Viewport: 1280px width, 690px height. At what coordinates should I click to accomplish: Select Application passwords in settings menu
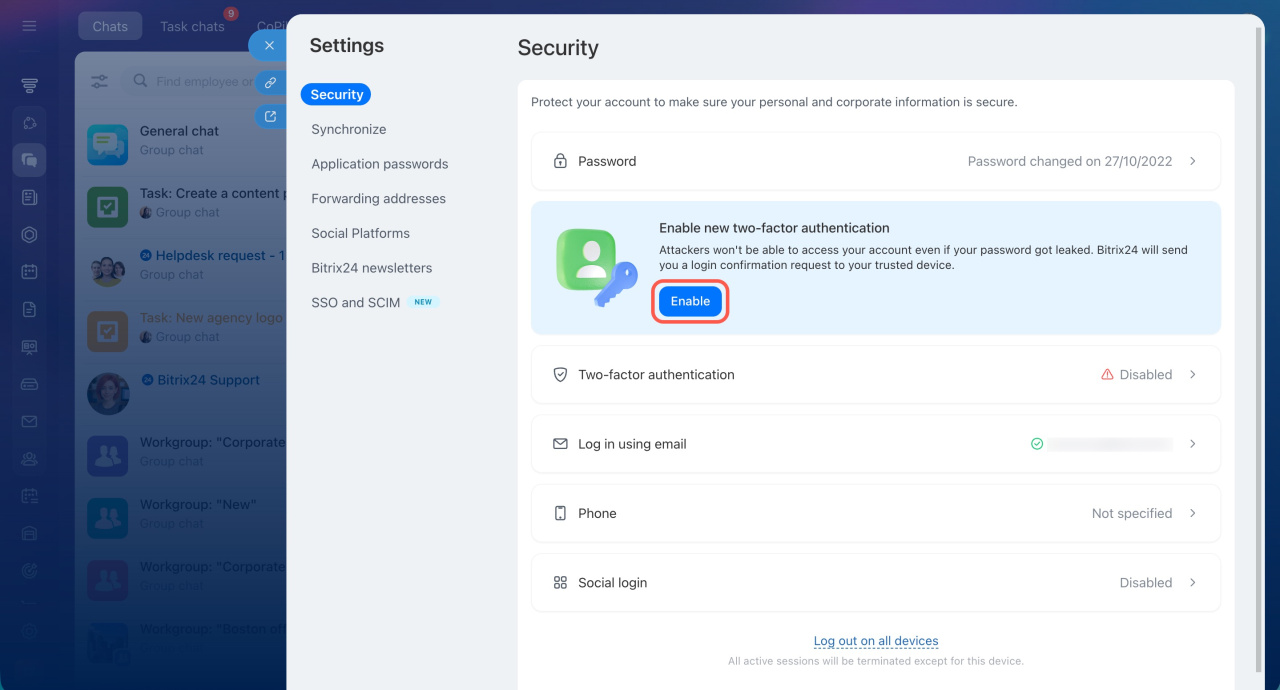coord(379,164)
